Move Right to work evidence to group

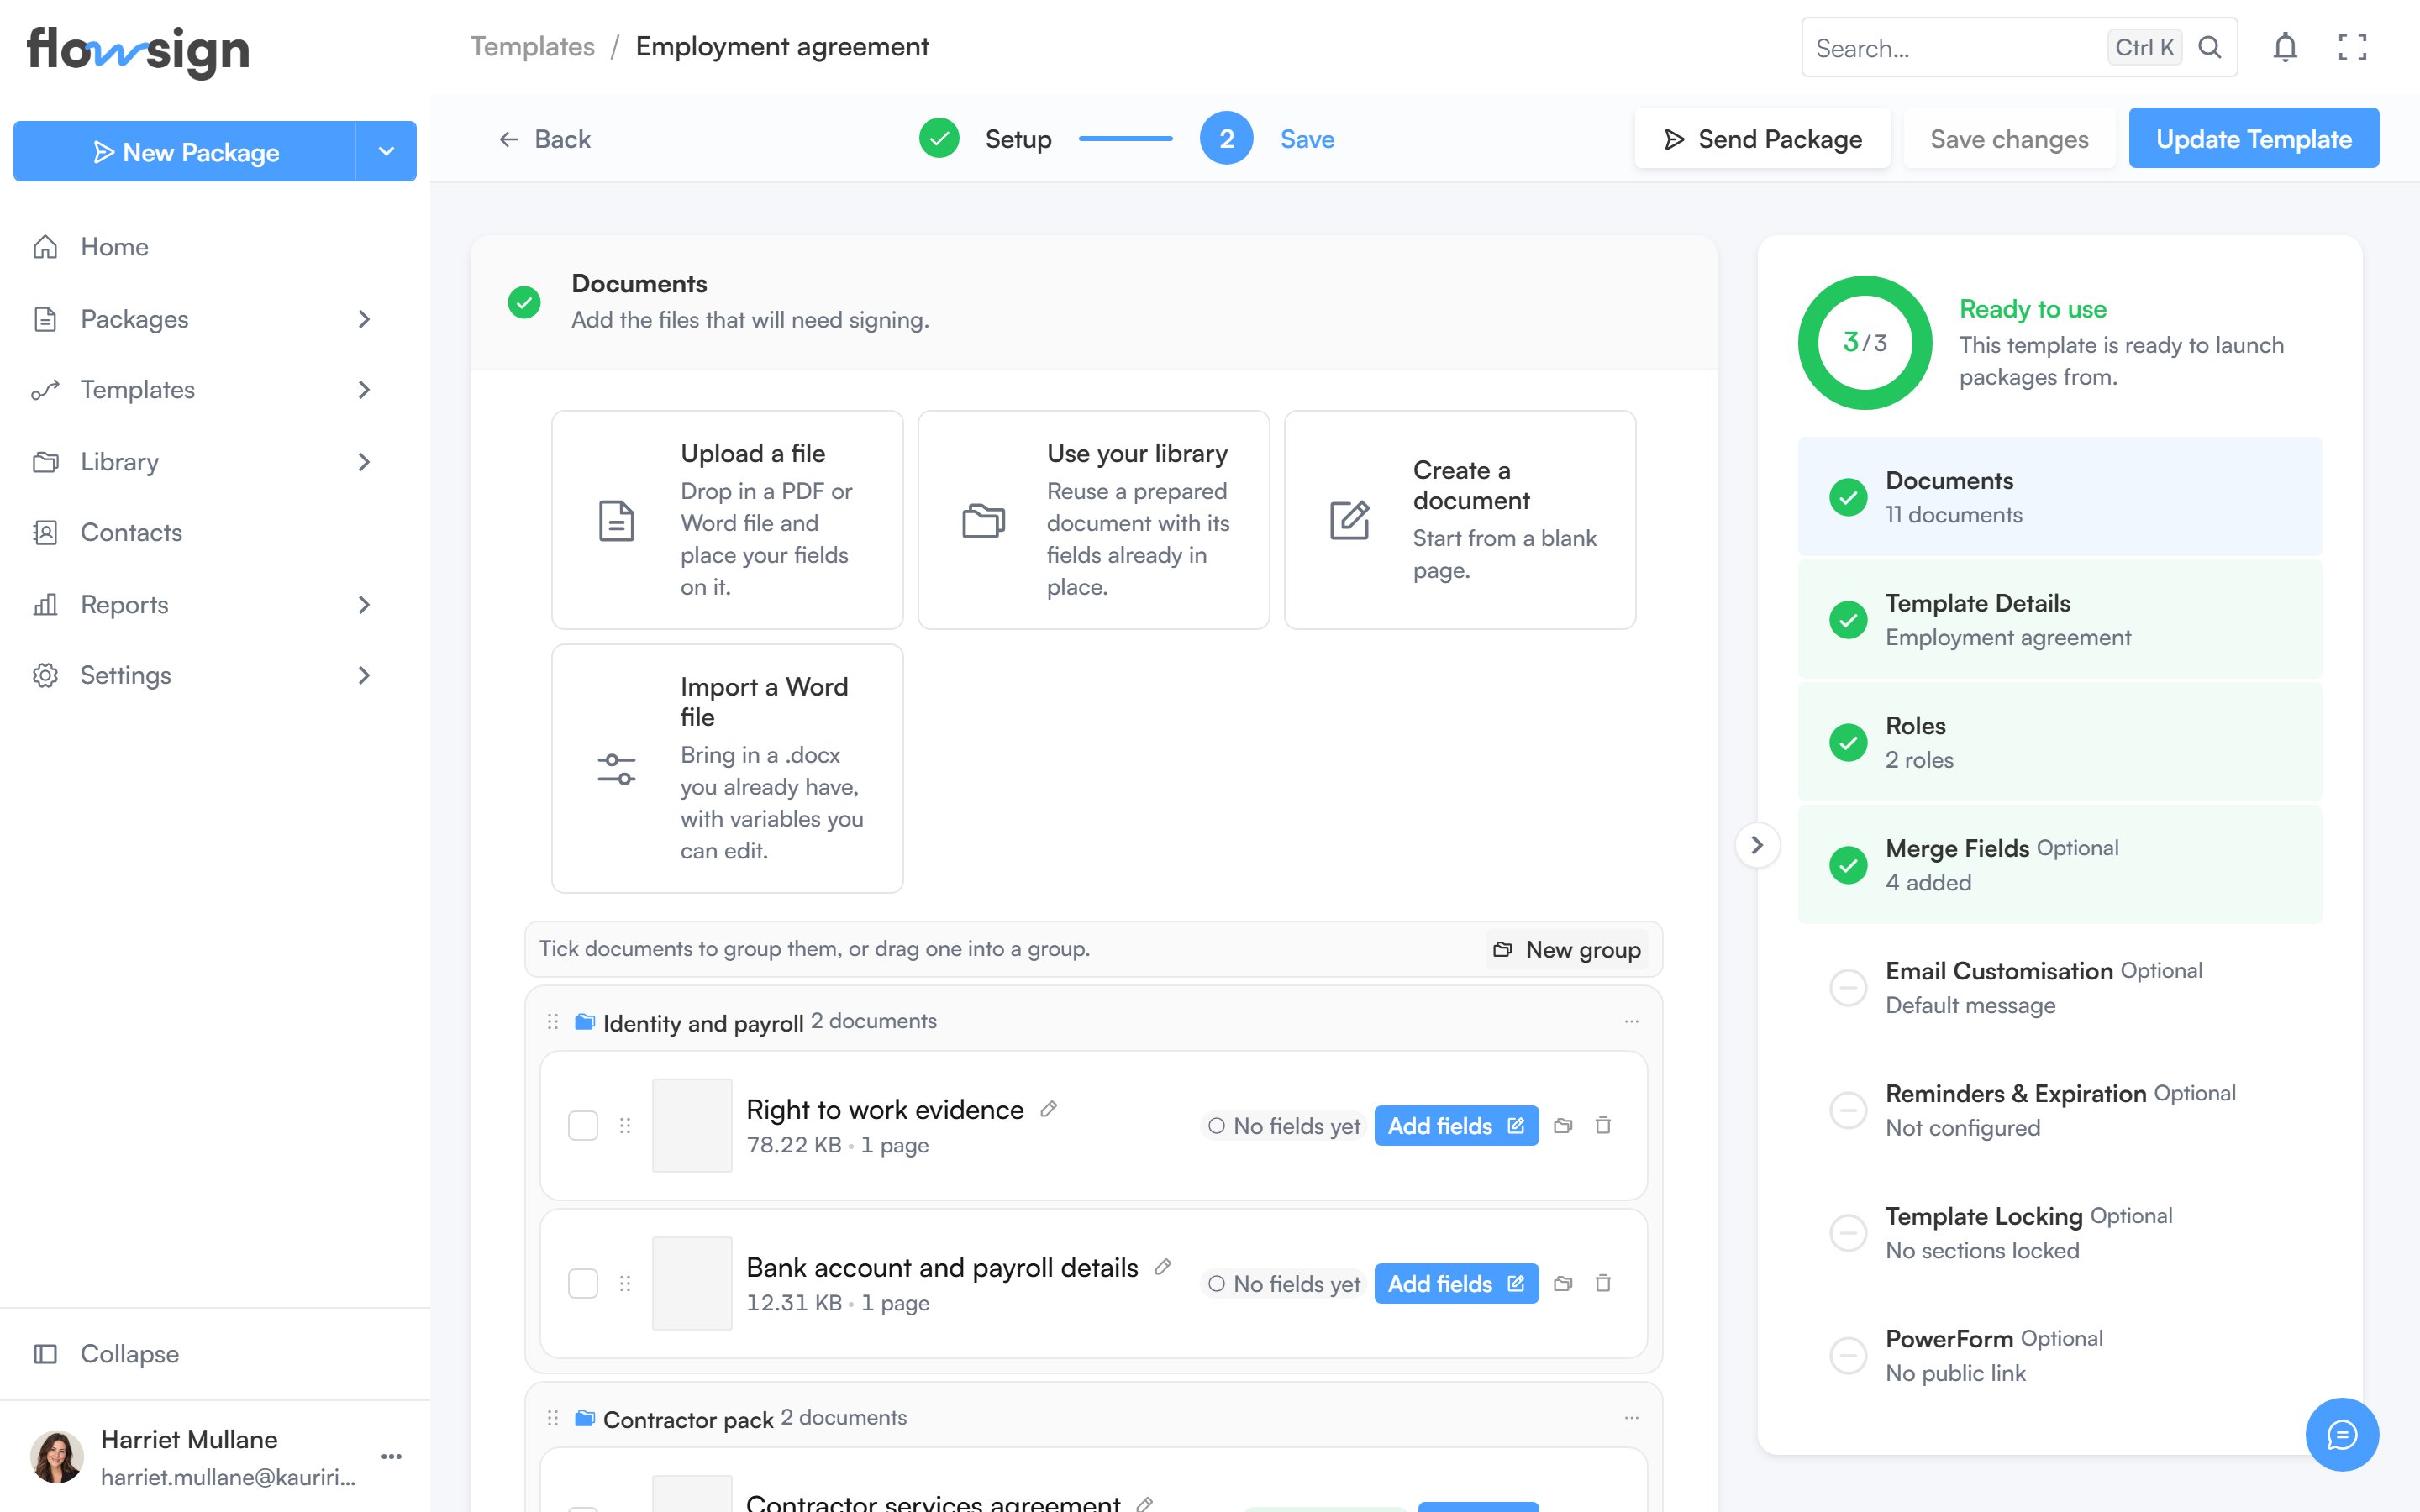pyautogui.click(x=1563, y=1126)
